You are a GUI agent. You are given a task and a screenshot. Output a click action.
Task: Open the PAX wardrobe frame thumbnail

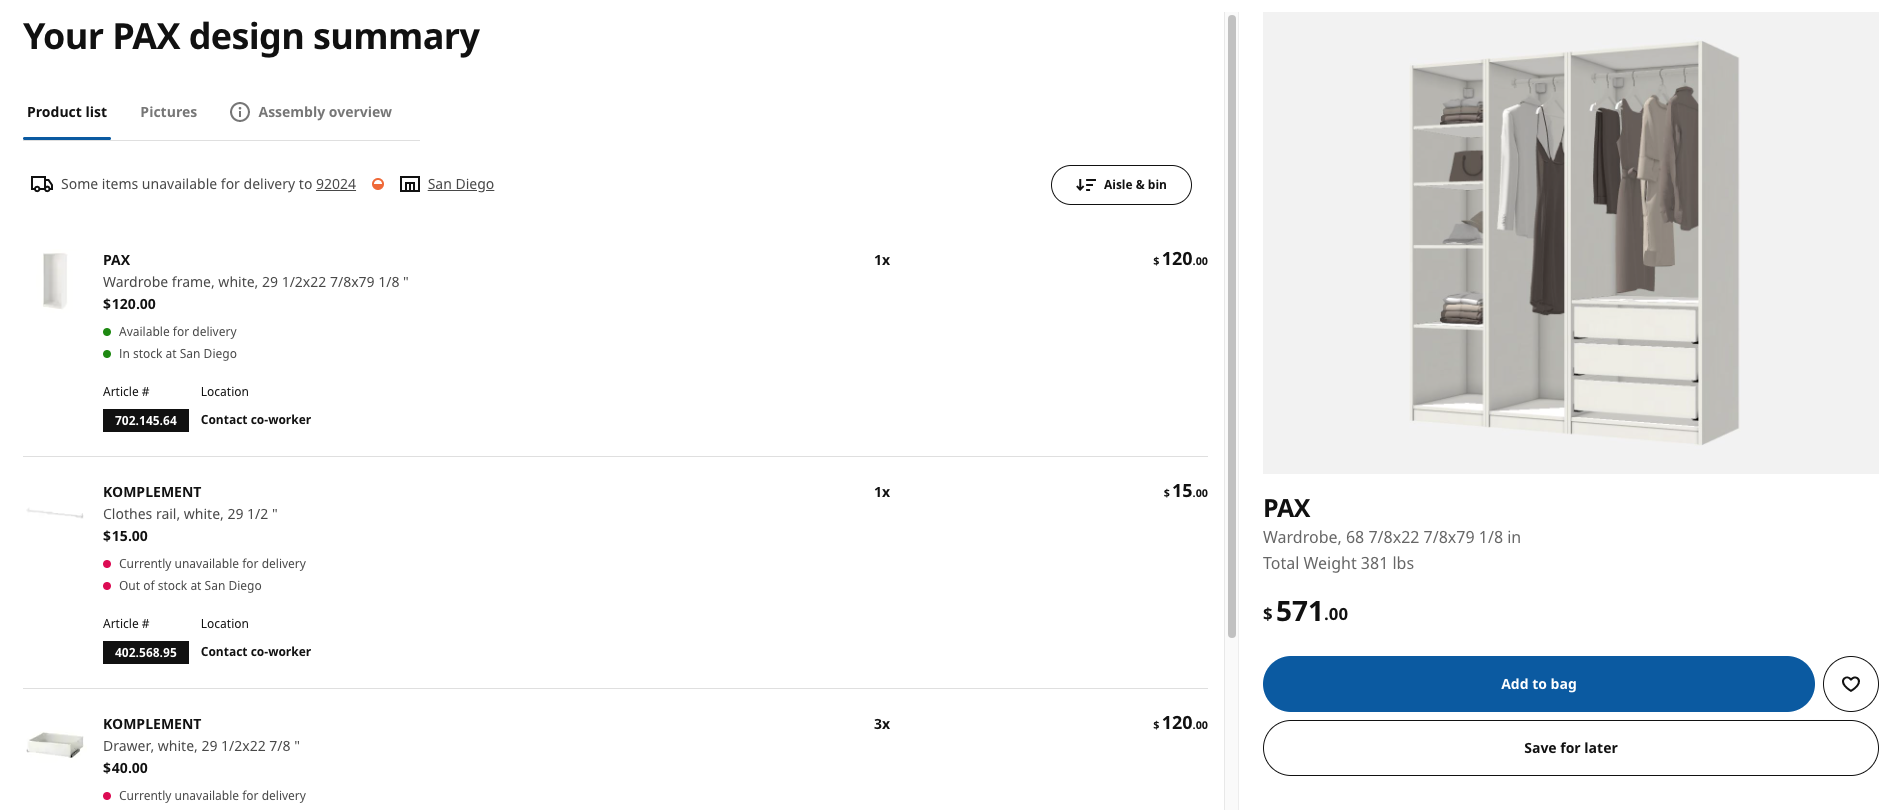[x=55, y=280]
